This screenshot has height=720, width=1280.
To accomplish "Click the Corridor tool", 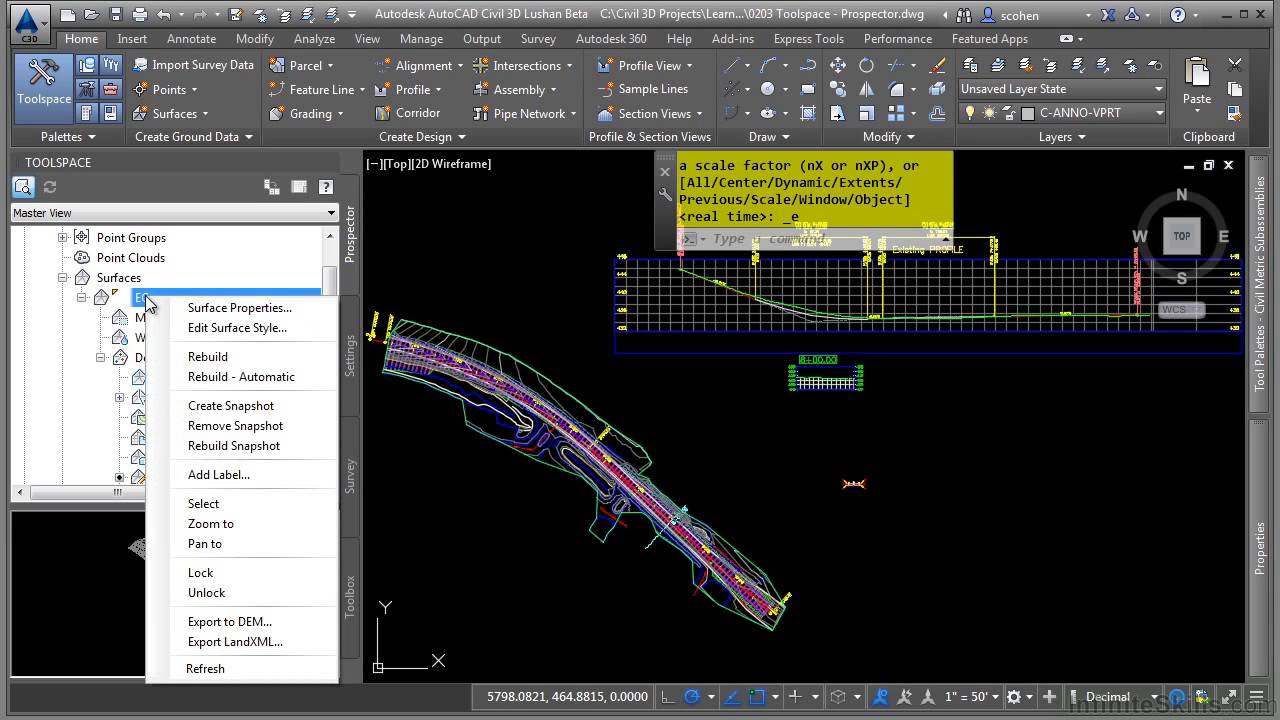I will [x=407, y=113].
